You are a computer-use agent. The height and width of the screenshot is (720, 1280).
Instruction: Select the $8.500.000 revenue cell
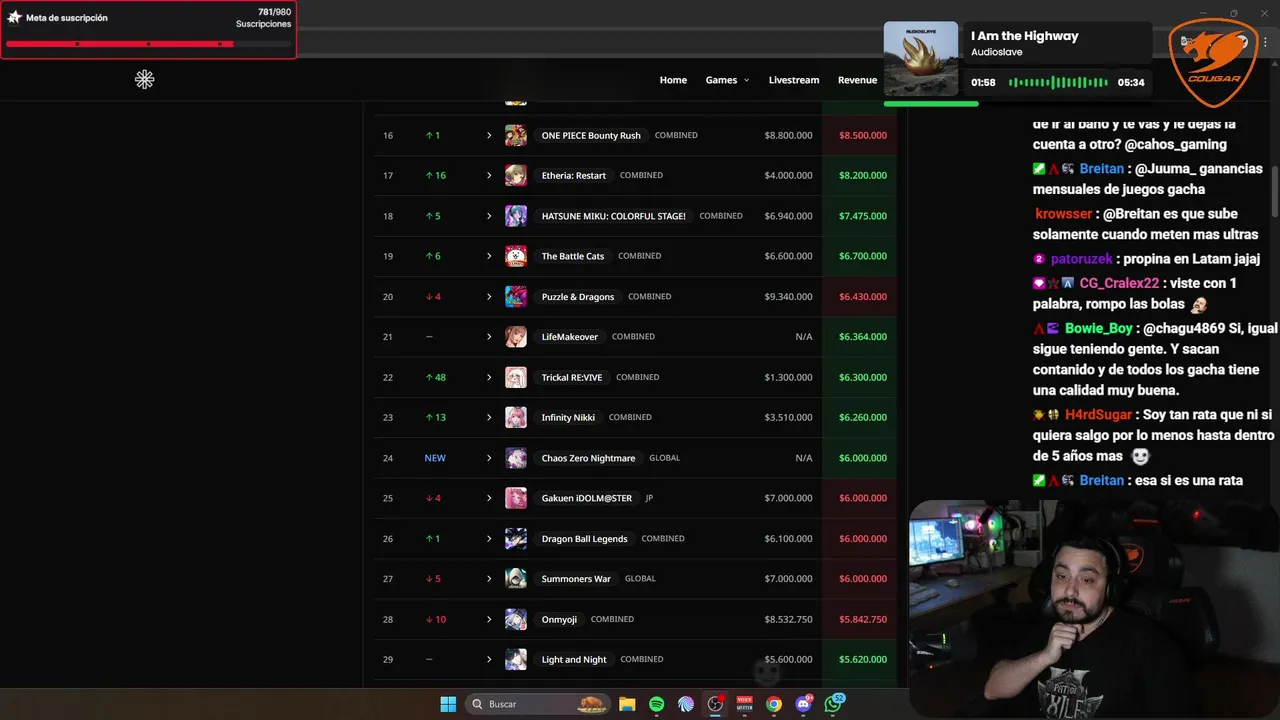click(x=862, y=135)
